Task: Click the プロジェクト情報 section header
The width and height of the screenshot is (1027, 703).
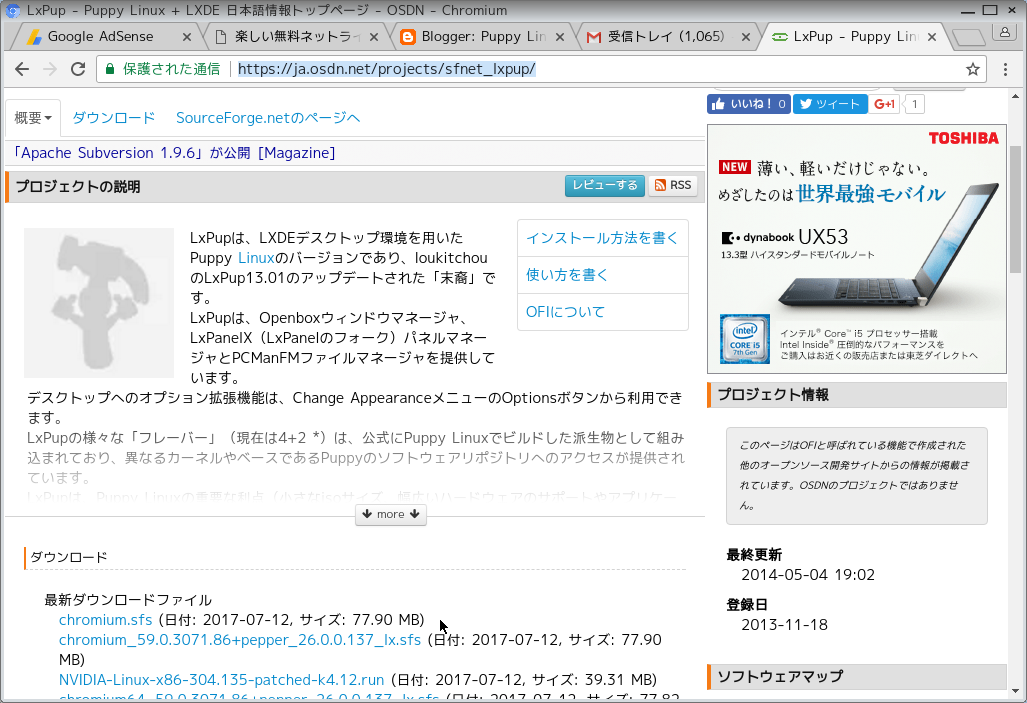Action: [857, 395]
